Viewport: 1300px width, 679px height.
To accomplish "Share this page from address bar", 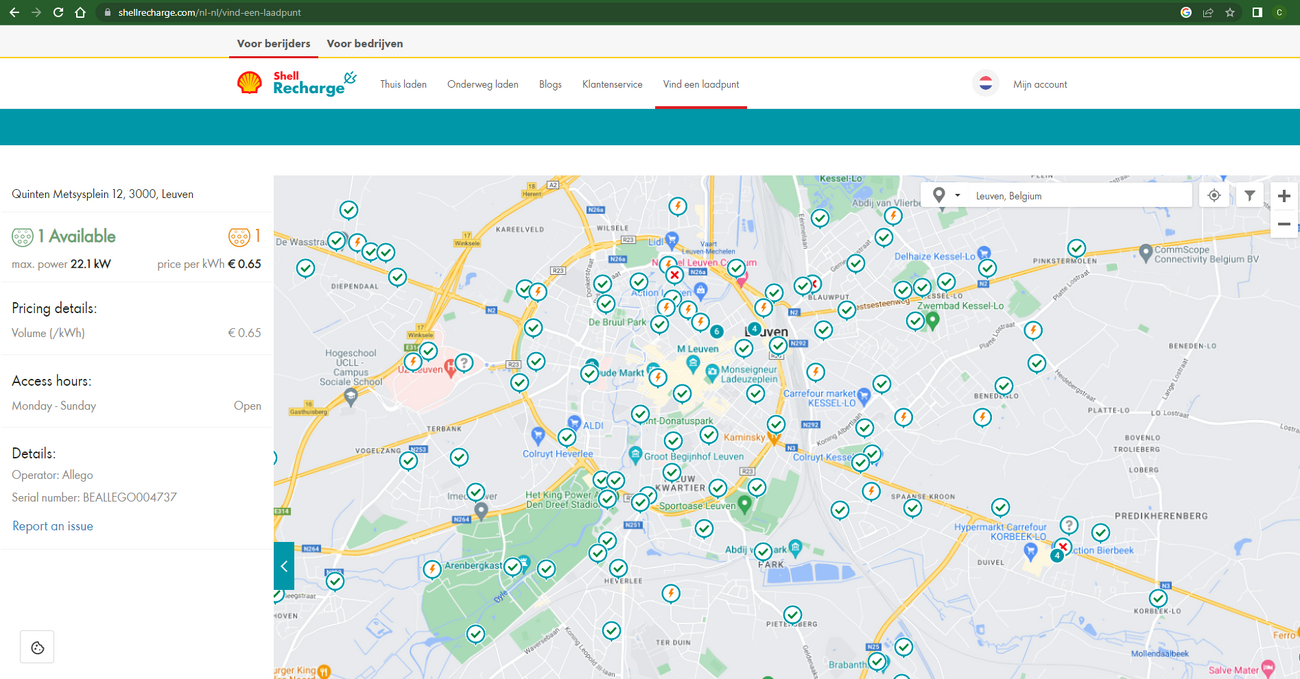I will coord(1208,12).
